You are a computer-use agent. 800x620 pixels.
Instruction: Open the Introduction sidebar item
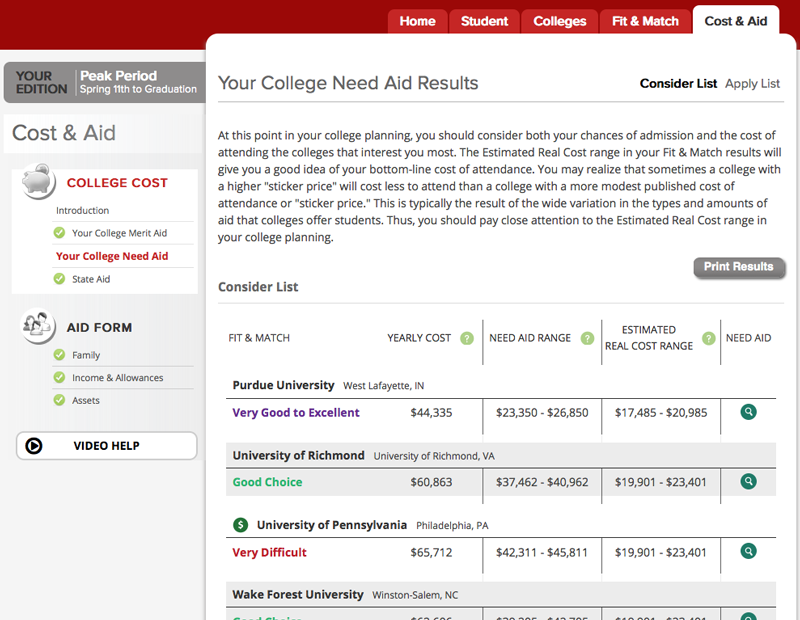point(82,211)
